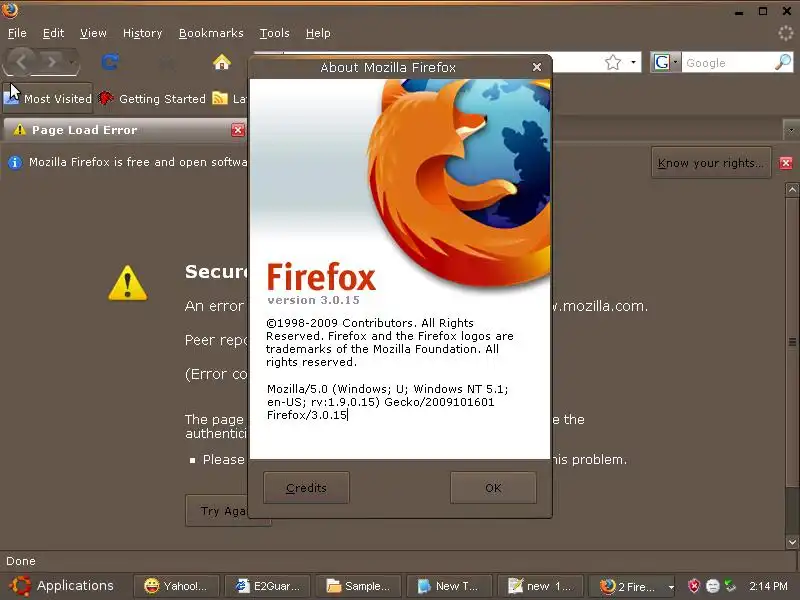Click the round white tray icon

click(713, 586)
